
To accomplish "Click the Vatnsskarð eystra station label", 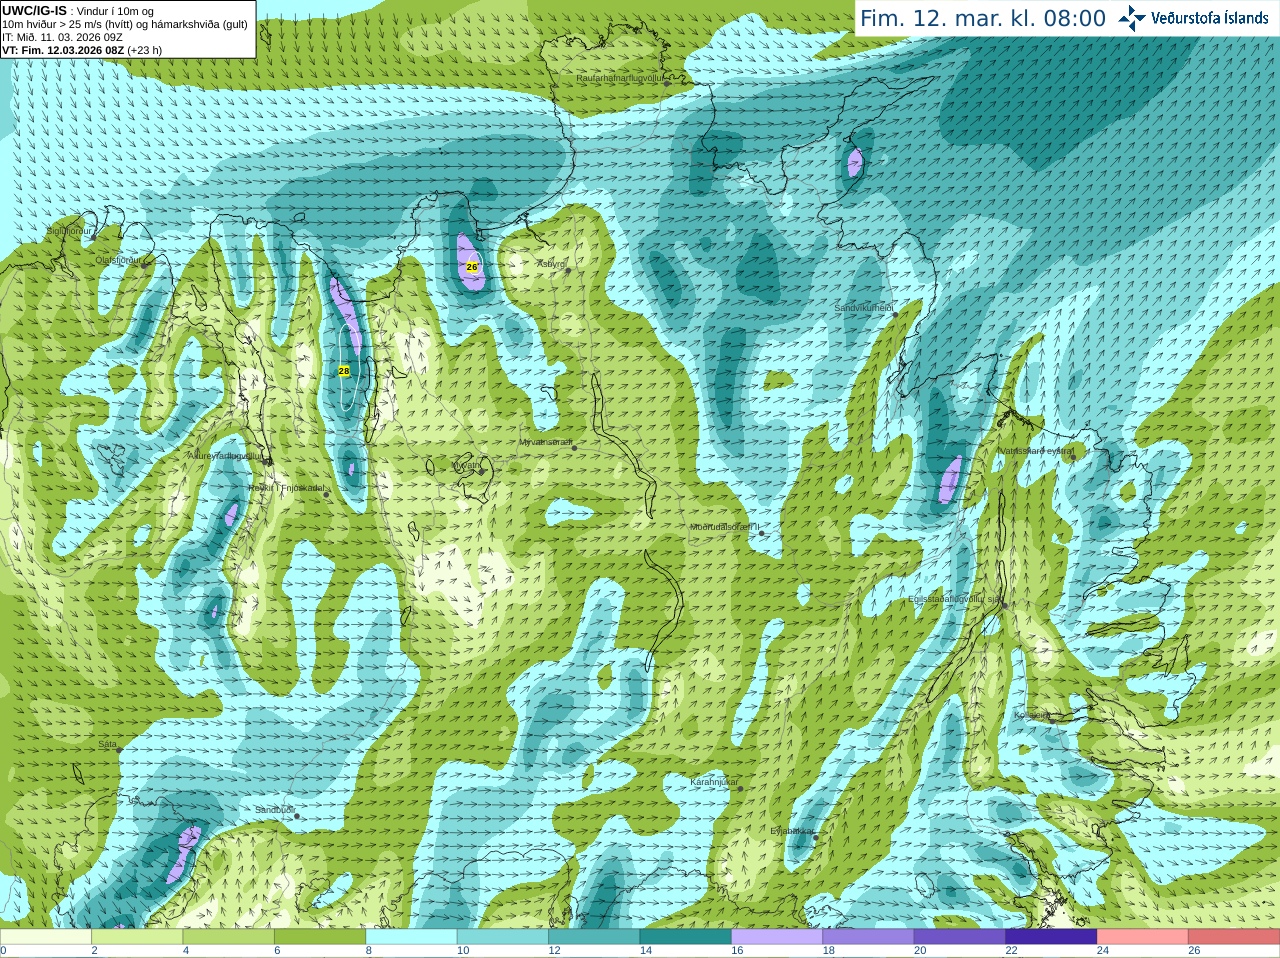I will [x=1037, y=451].
